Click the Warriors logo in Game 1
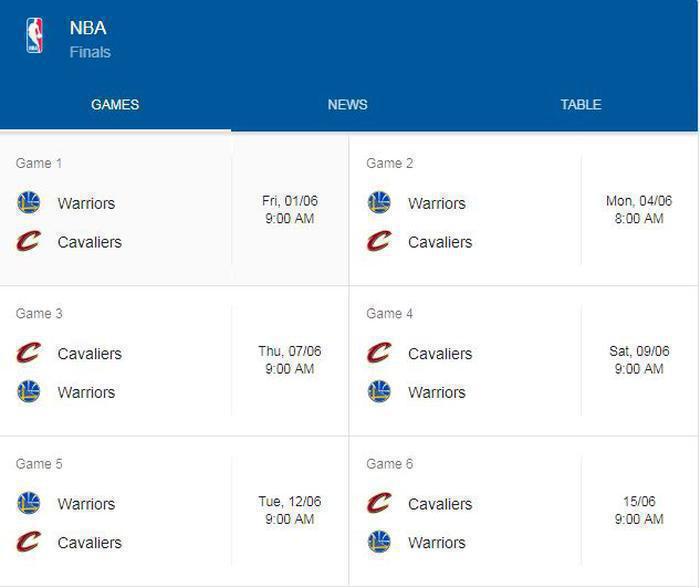The width and height of the screenshot is (700, 588). click(x=29, y=203)
